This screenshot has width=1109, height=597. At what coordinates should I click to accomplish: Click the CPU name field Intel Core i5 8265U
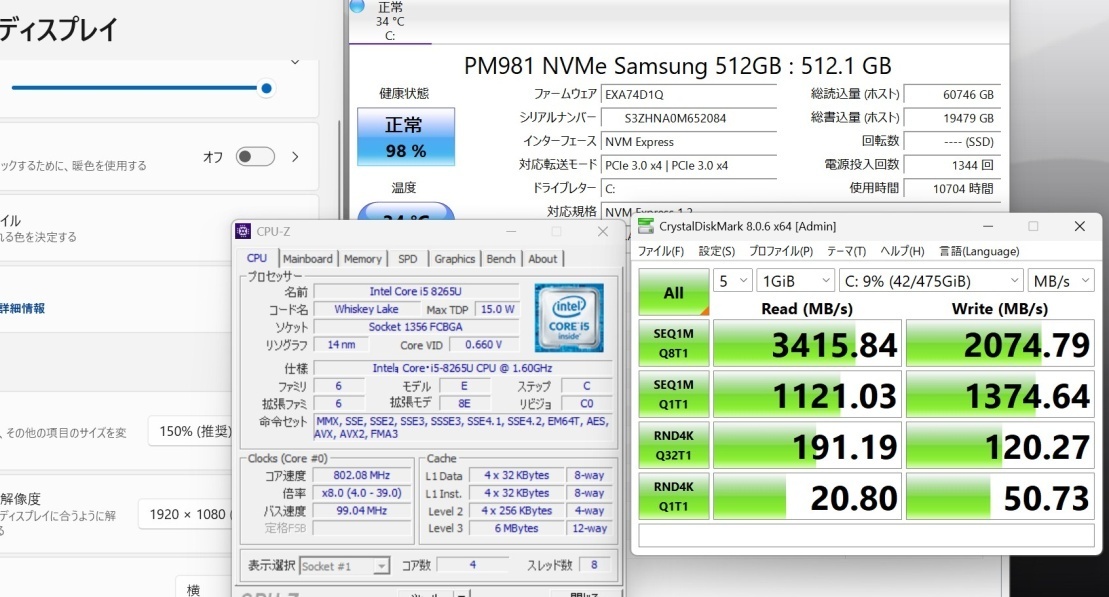pyautogui.click(x=416, y=291)
